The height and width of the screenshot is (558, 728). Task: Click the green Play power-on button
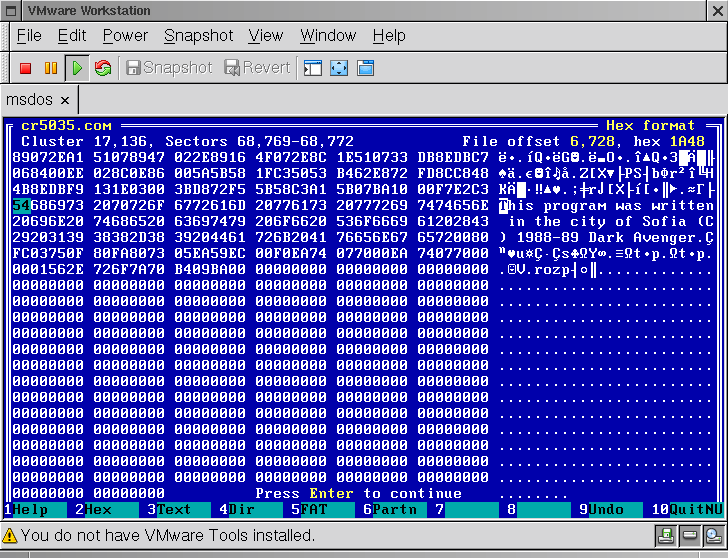(x=77, y=68)
